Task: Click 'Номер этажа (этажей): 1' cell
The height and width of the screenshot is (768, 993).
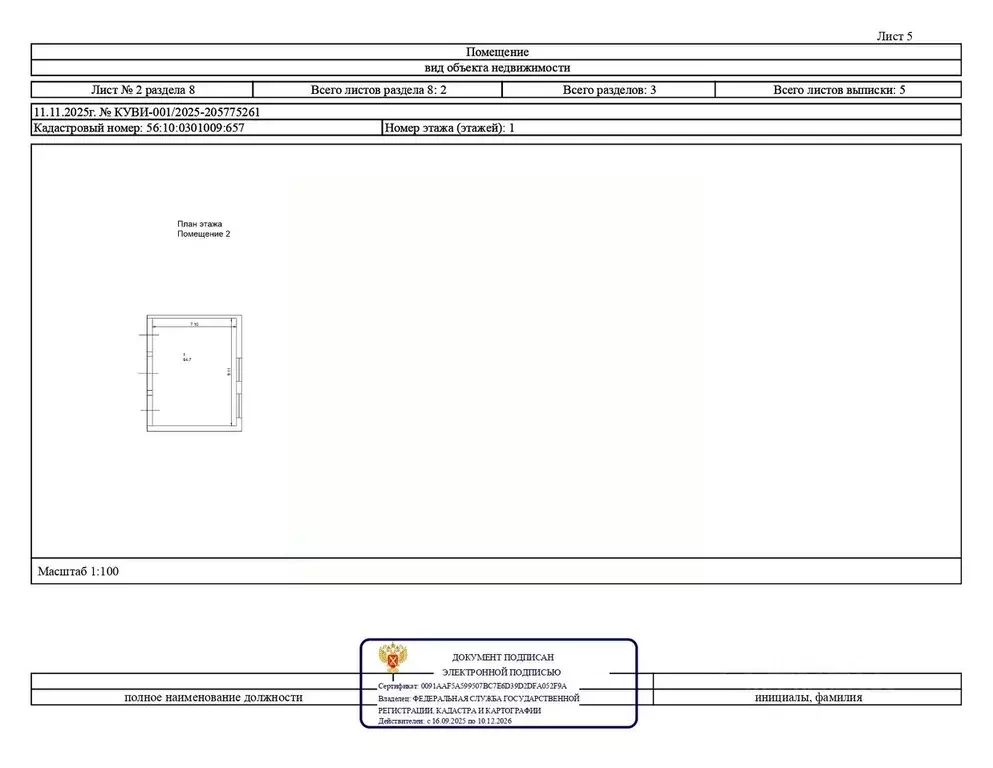Action: click(672, 128)
